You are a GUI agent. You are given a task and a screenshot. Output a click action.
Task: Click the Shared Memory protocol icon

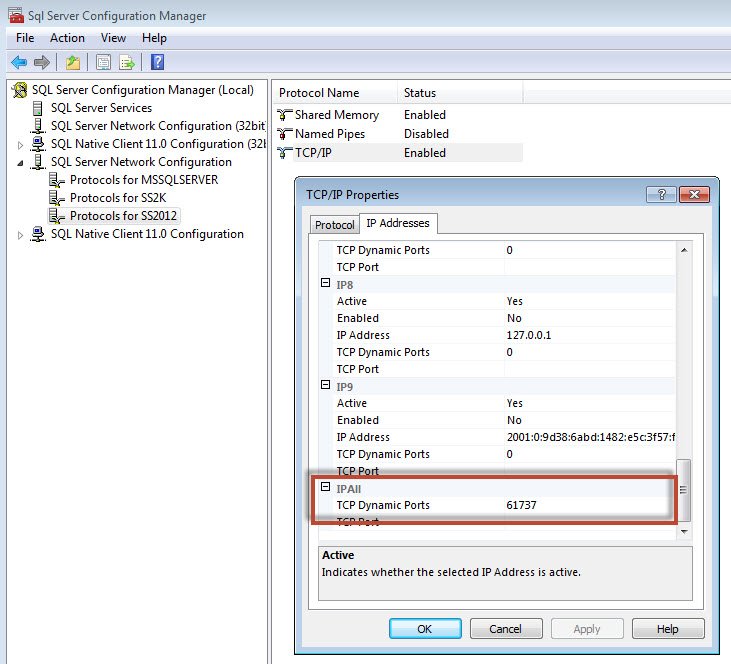284,115
